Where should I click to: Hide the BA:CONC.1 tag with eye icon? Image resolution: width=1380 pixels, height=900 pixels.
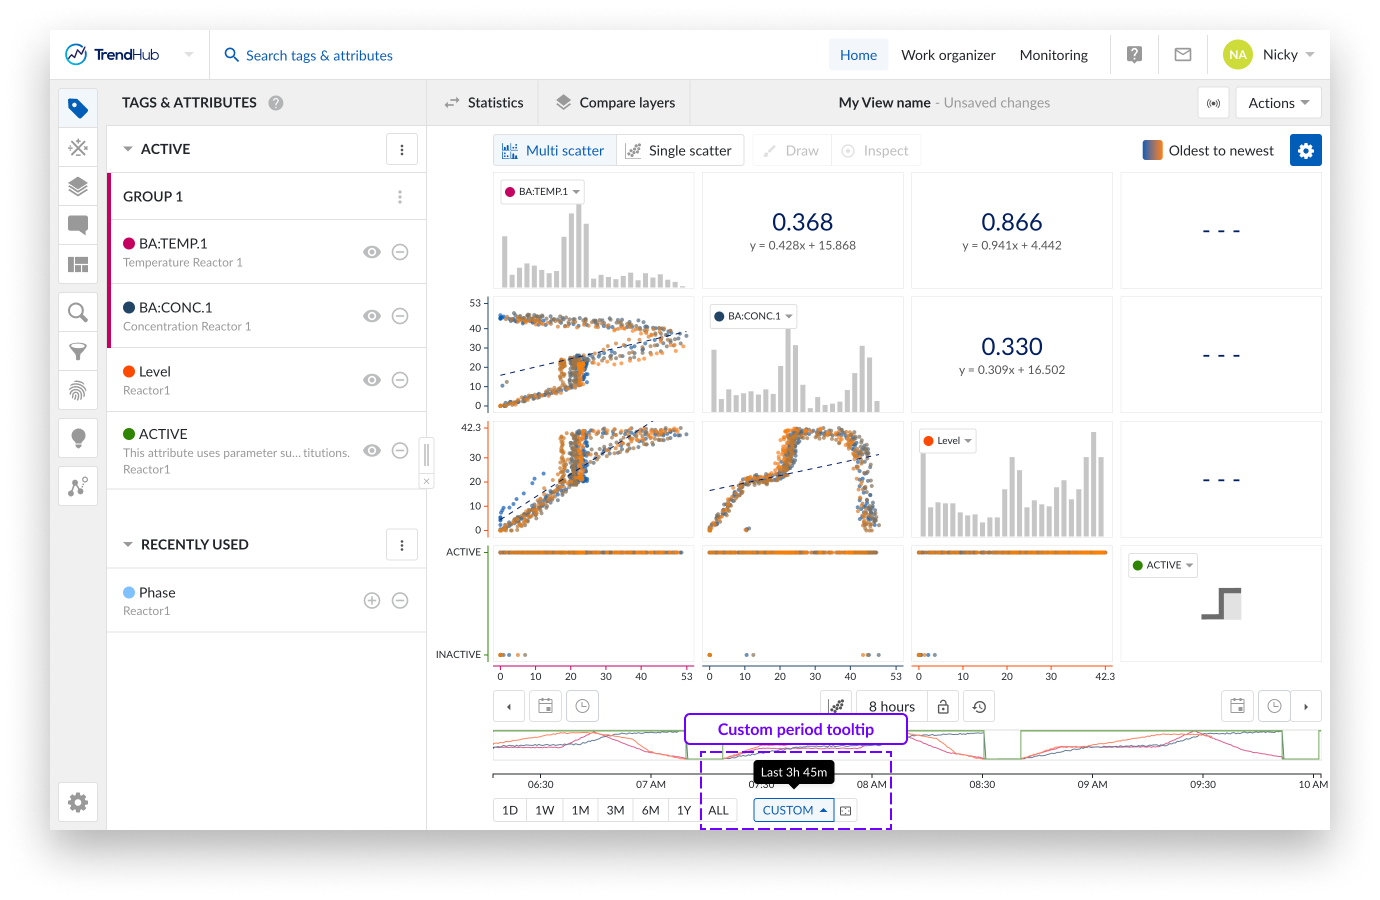point(372,316)
